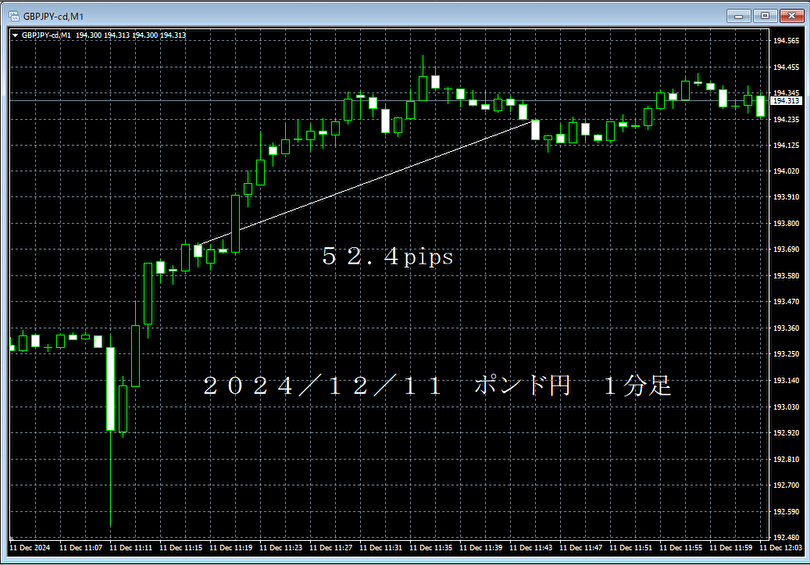Click the 192.700 price scale label
The image size is (810, 565).
pos(786,485)
